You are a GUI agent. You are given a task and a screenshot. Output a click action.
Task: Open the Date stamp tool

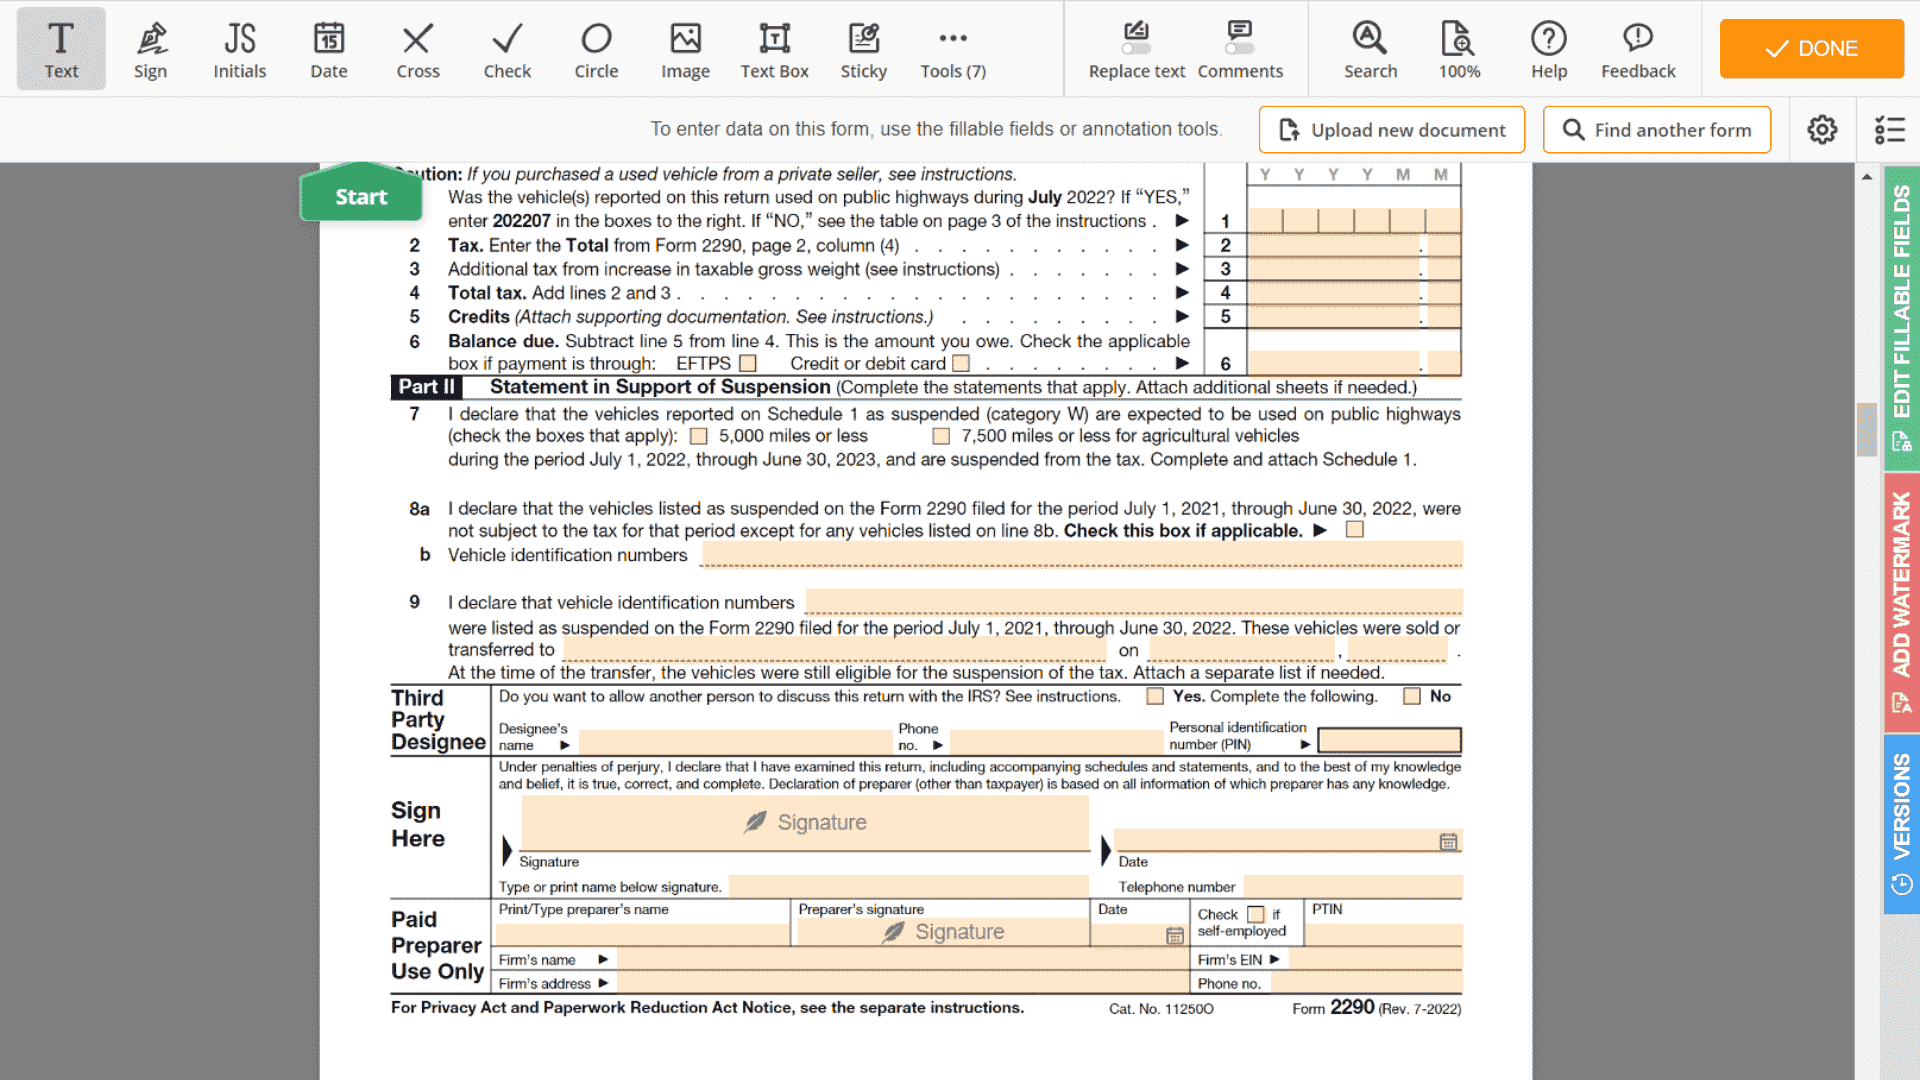(328, 48)
